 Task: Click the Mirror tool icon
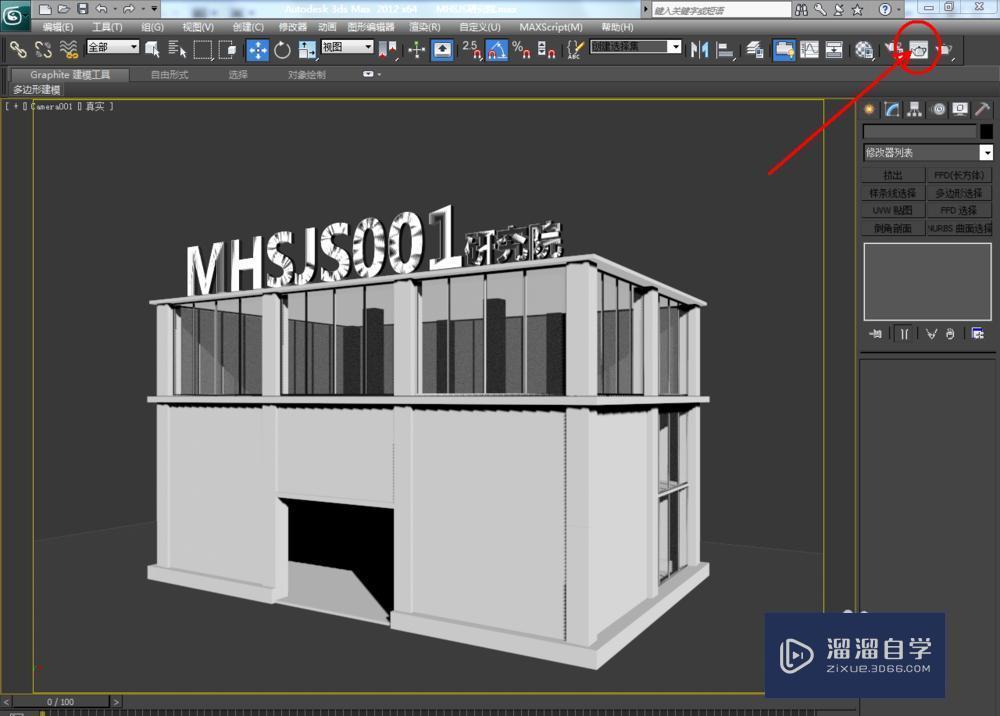coord(698,50)
